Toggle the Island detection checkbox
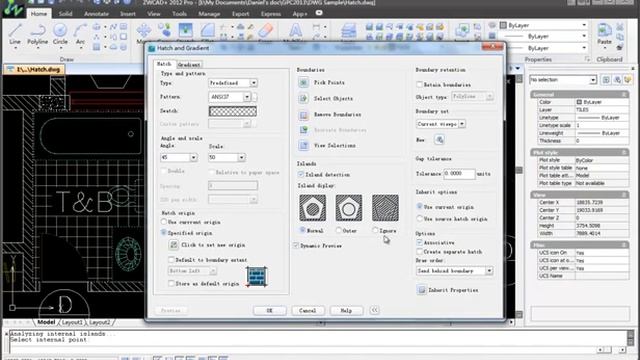Screen dimensions: 640x360 [x=301, y=175]
